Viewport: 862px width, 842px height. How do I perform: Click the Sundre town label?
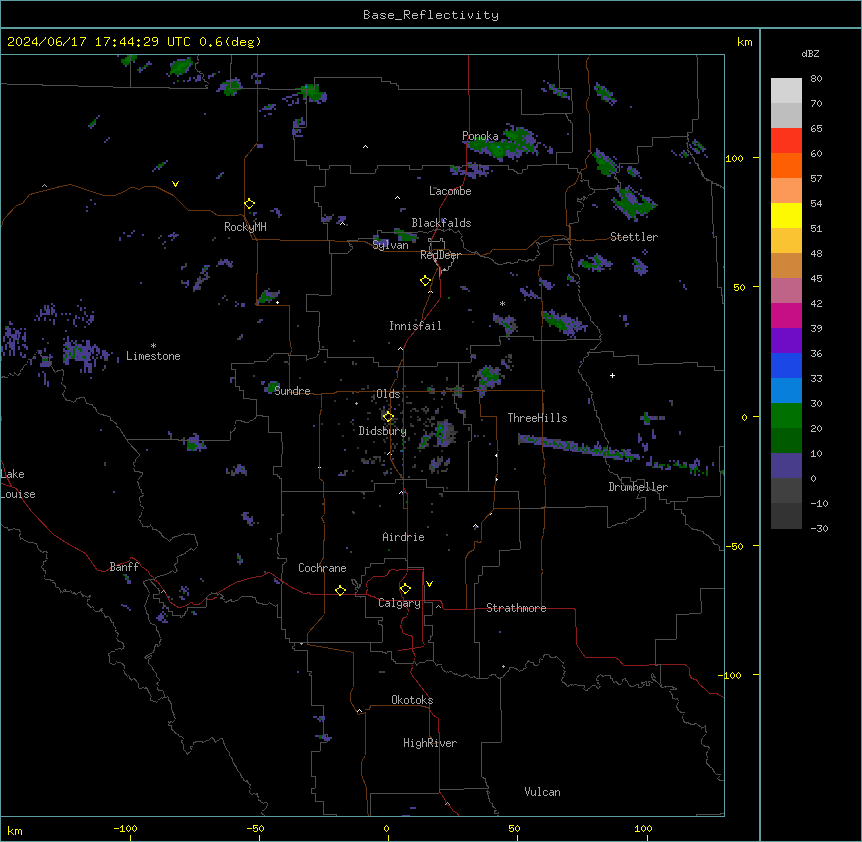coord(292,391)
